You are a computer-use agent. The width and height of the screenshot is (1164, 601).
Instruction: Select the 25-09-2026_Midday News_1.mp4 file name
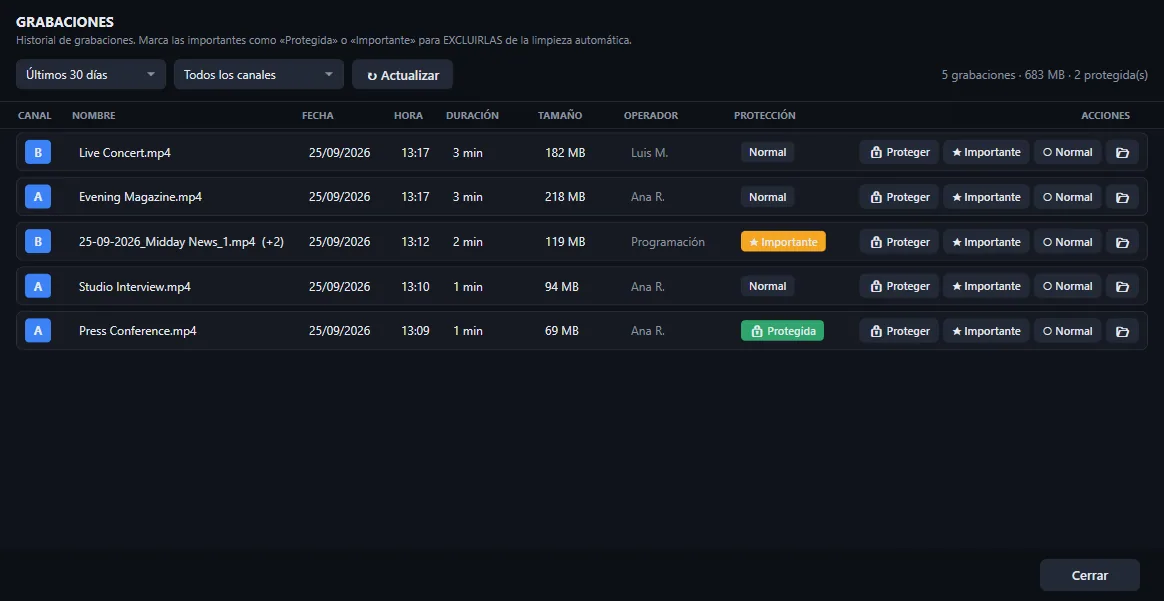[x=167, y=242]
